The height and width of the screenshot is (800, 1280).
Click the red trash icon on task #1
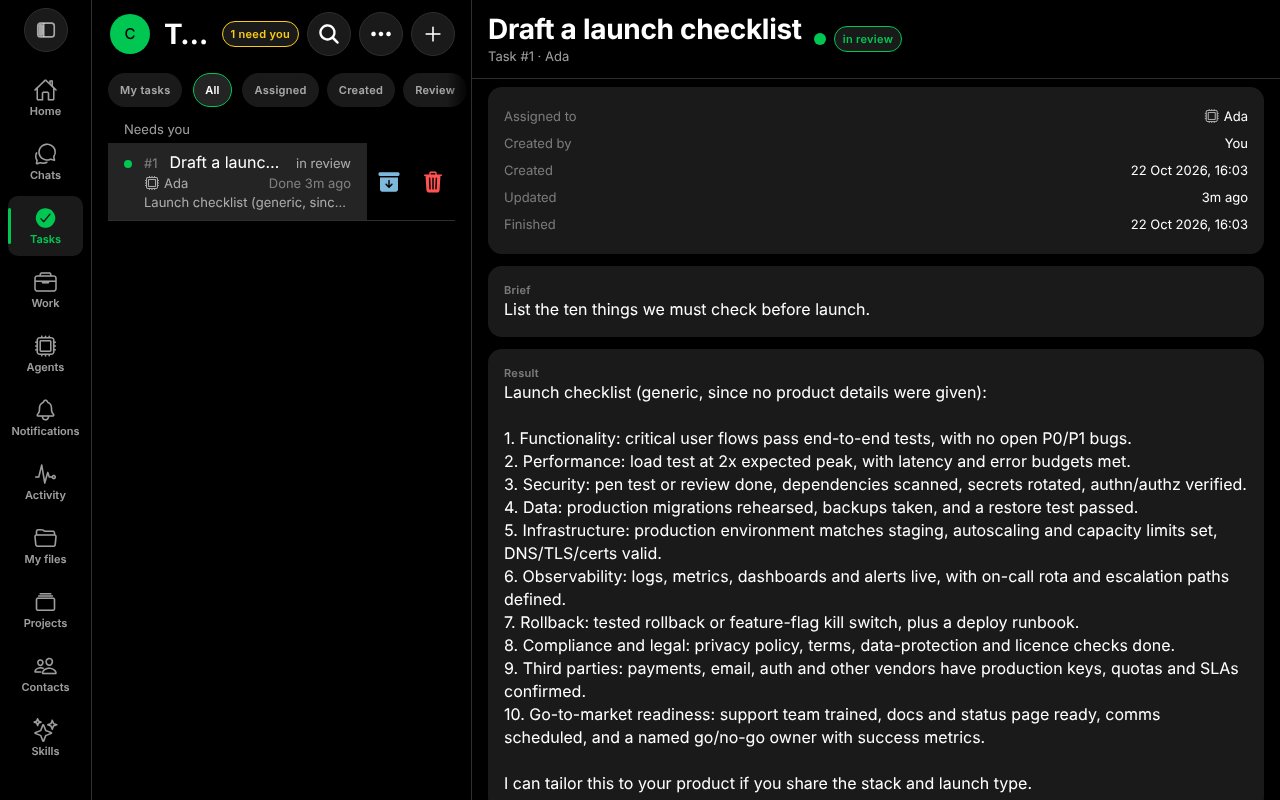click(433, 182)
